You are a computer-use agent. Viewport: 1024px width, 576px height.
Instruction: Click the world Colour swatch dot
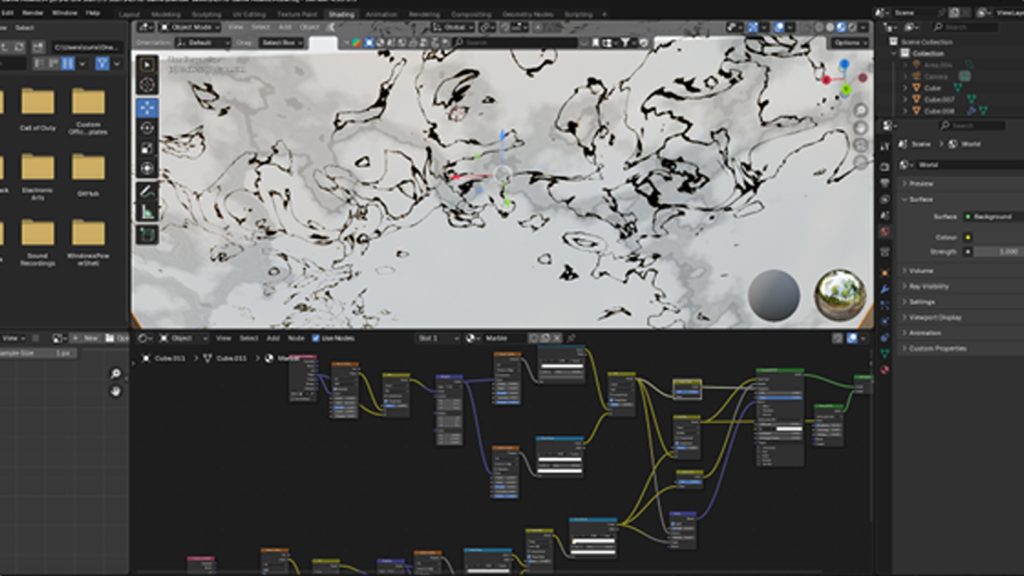[967, 237]
